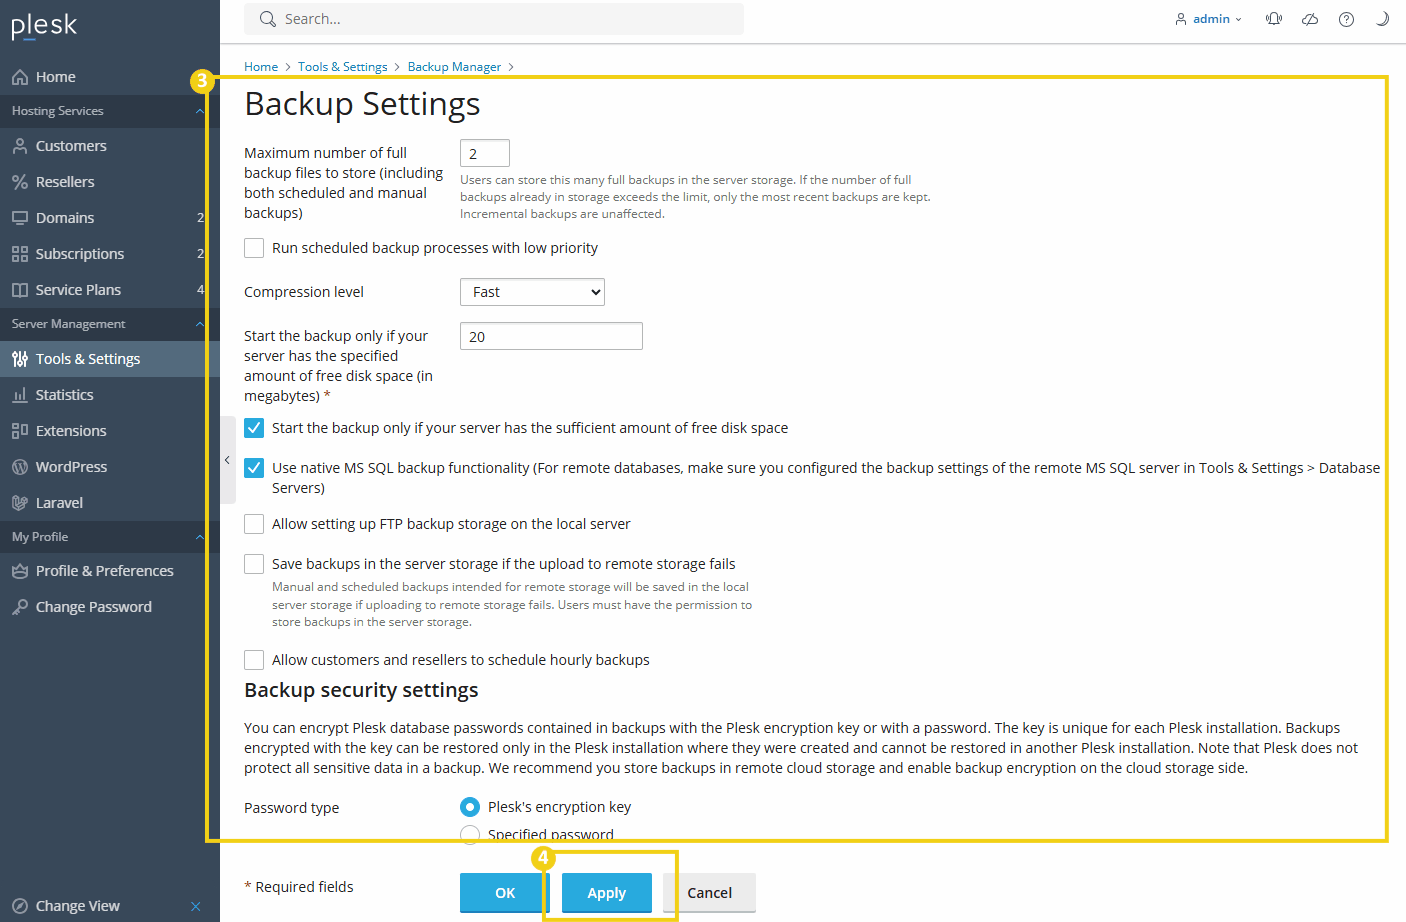The image size is (1406, 922).
Task: Collapse the Server Management section
Action: coord(199,324)
